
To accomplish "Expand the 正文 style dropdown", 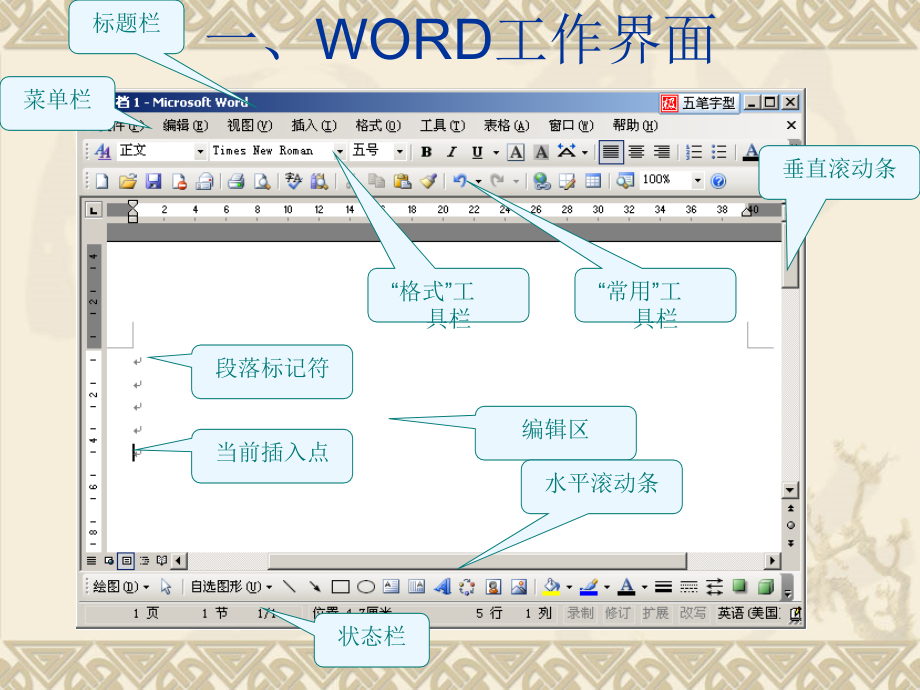I will pyautogui.click(x=200, y=151).
